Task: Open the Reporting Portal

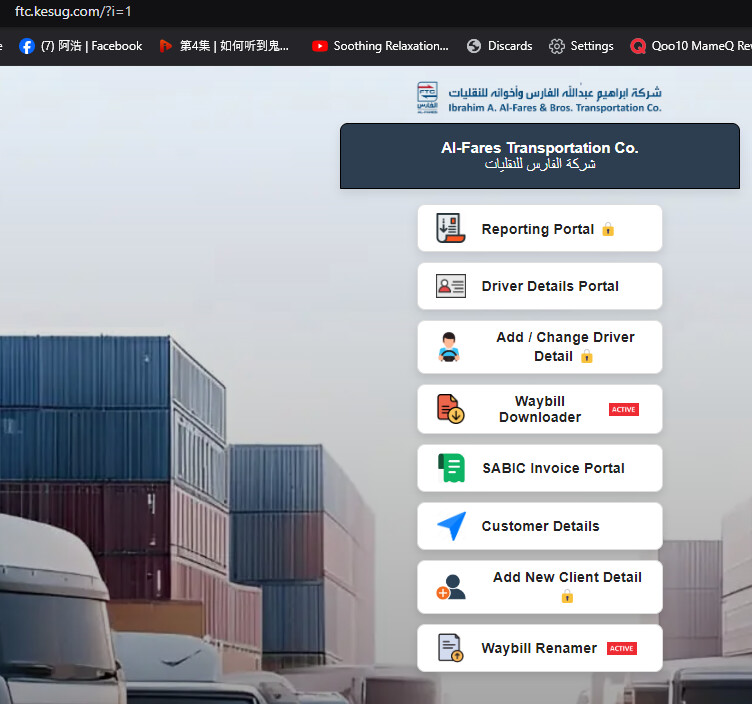Action: tap(538, 229)
